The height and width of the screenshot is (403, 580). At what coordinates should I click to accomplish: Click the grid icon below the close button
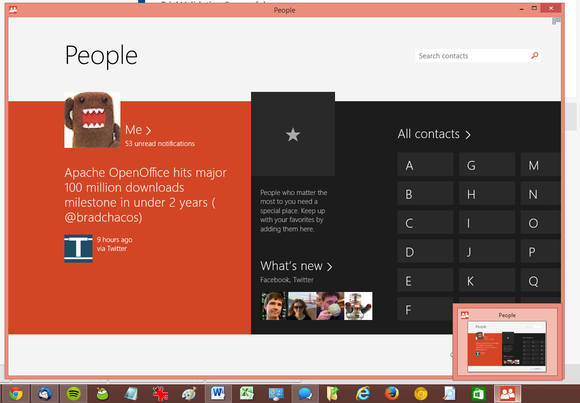pyautogui.click(x=556, y=21)
